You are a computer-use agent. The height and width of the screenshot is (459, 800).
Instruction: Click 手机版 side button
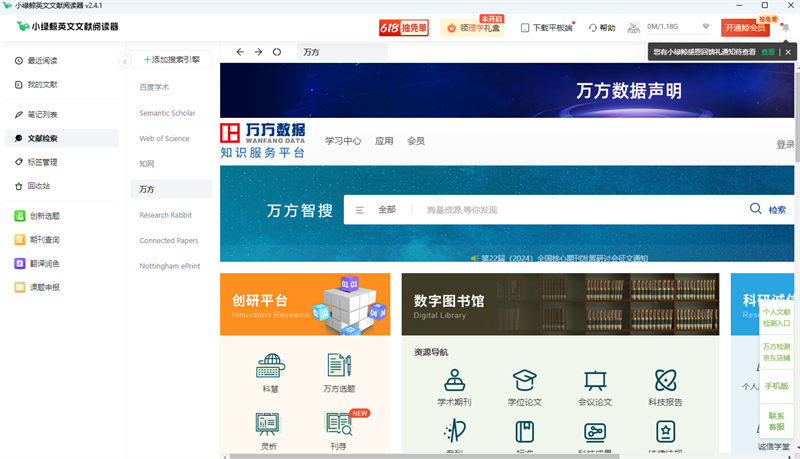pos(777,386)
